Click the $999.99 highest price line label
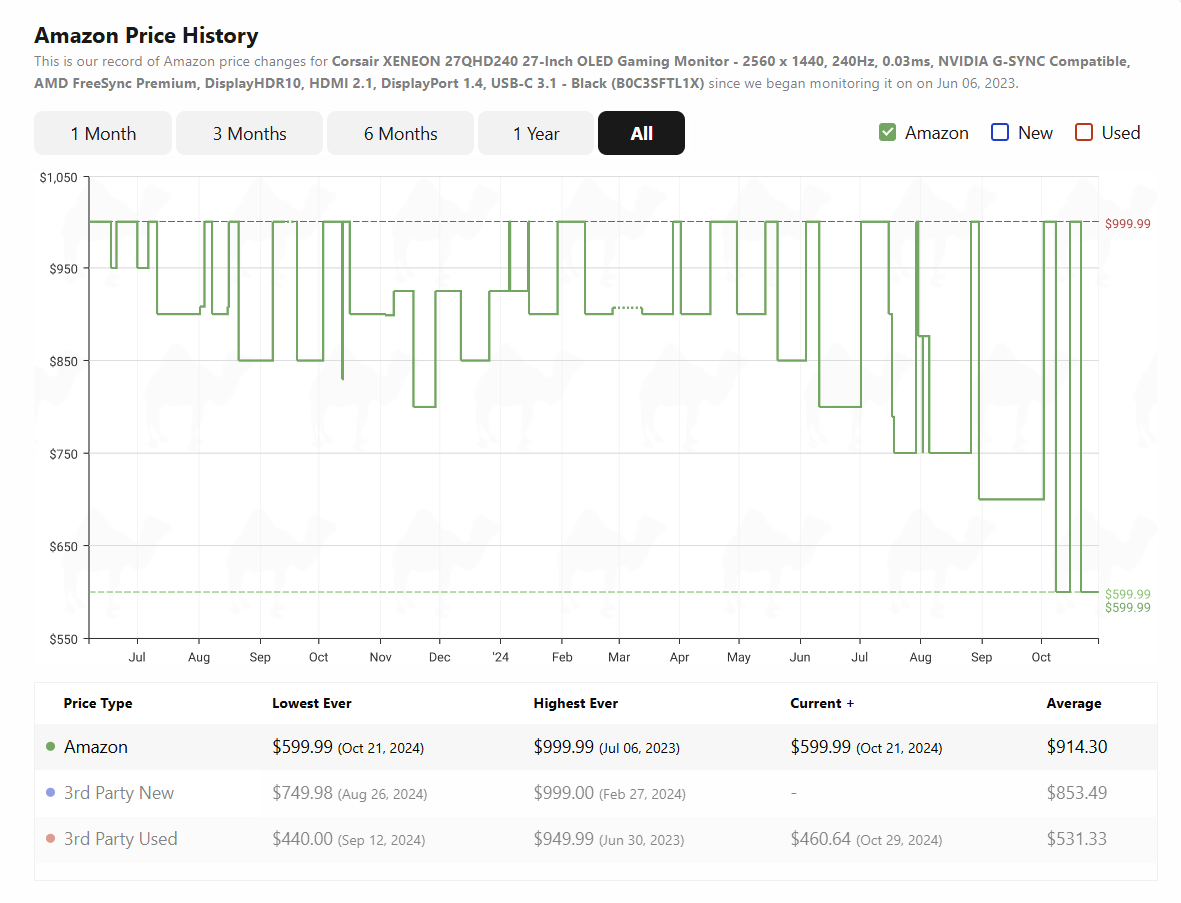Viewport: 1181px width, 903px height. click(x=1128, y=224)
